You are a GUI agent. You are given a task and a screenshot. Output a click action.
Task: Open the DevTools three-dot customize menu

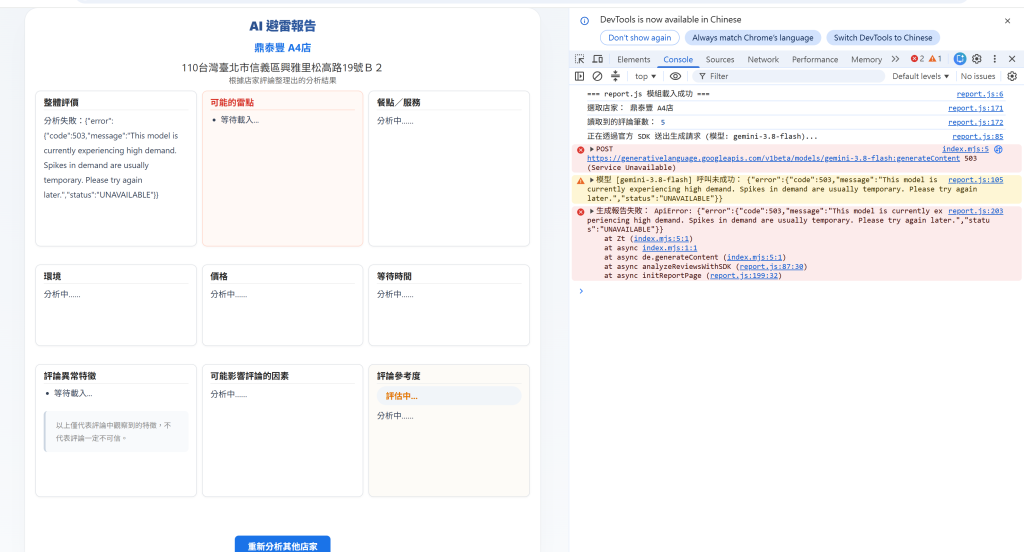click(995, 59)
